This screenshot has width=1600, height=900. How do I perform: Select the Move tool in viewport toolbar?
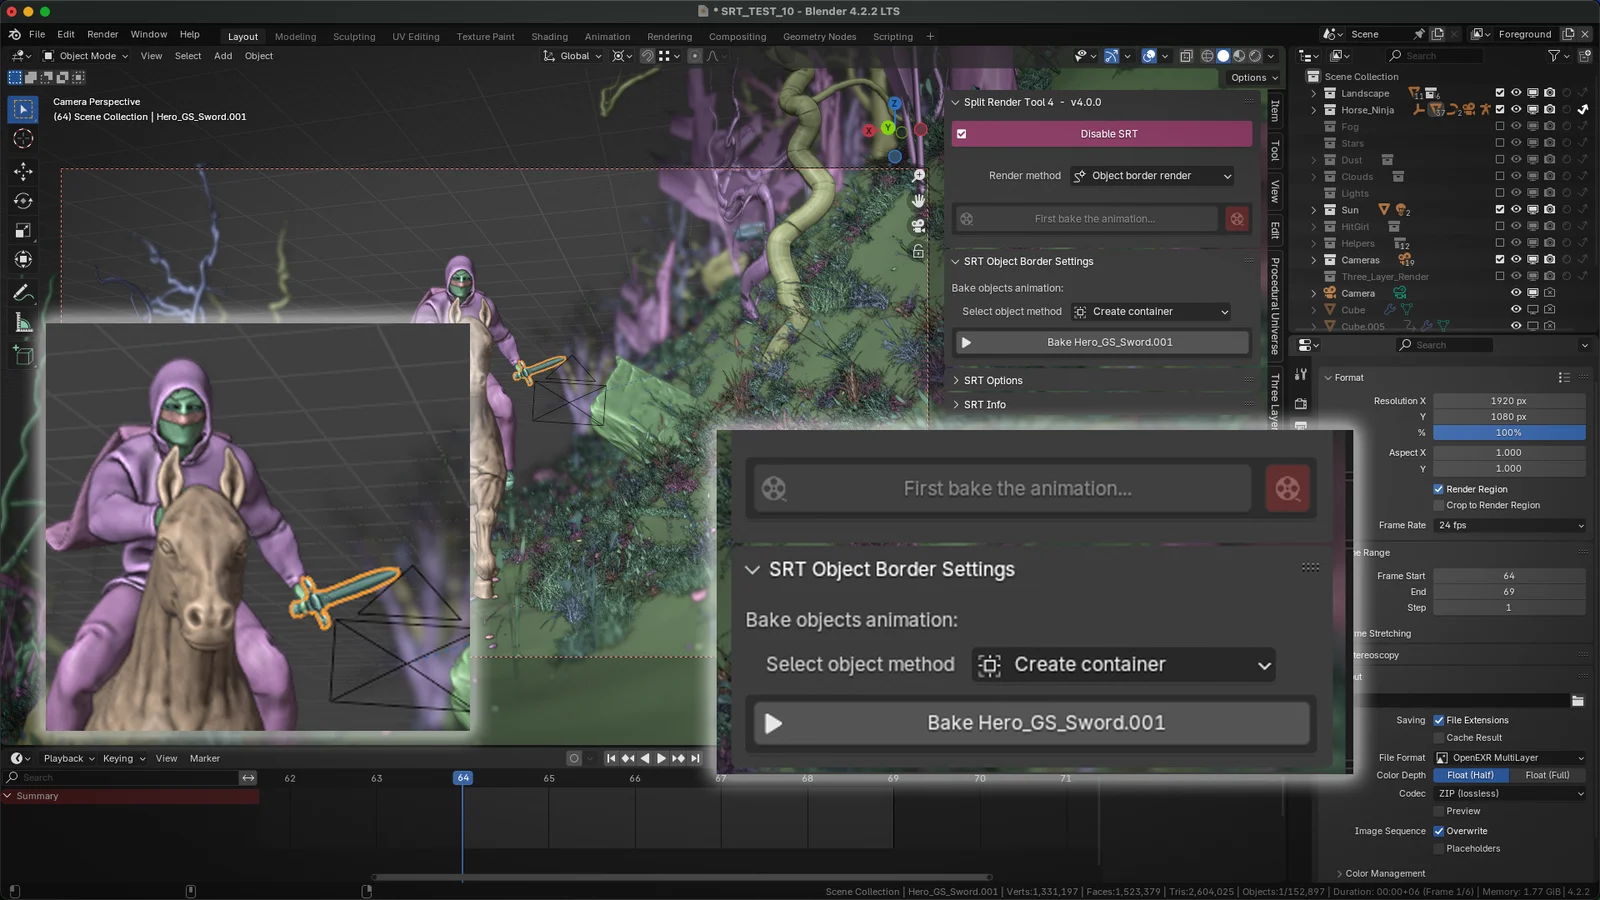(22, 171)
